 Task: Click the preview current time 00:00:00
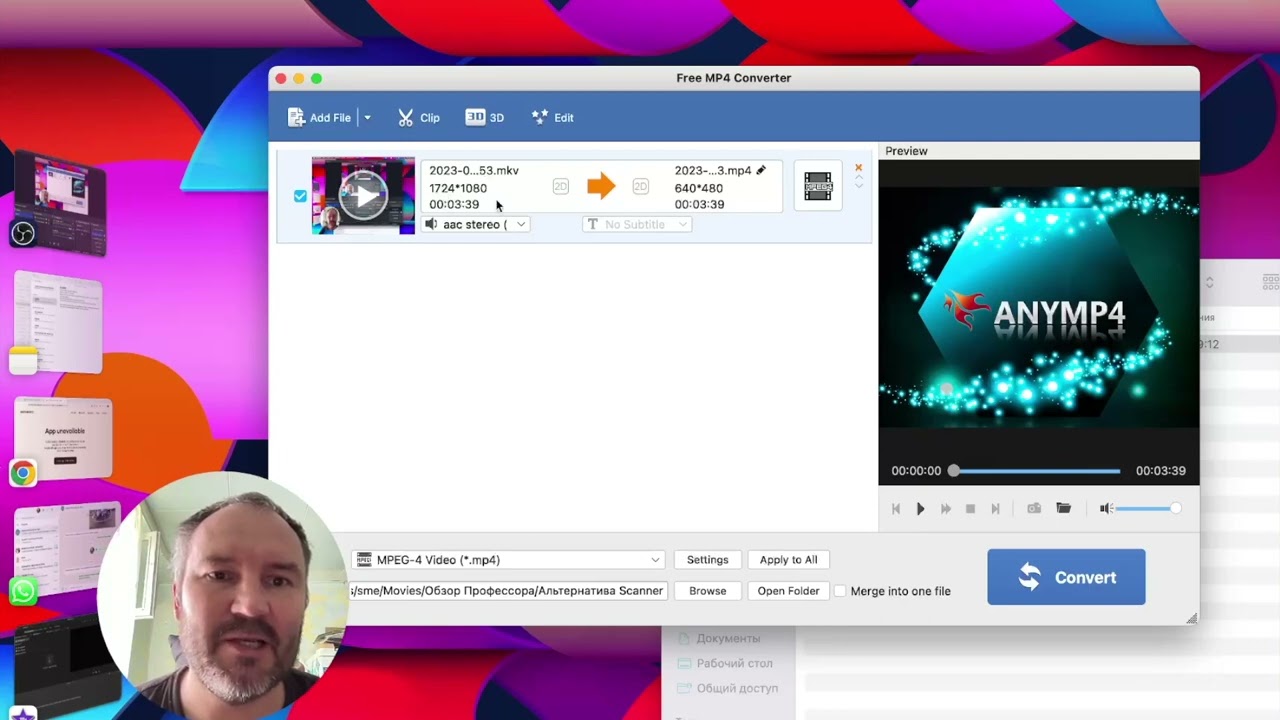click(916, 471)
